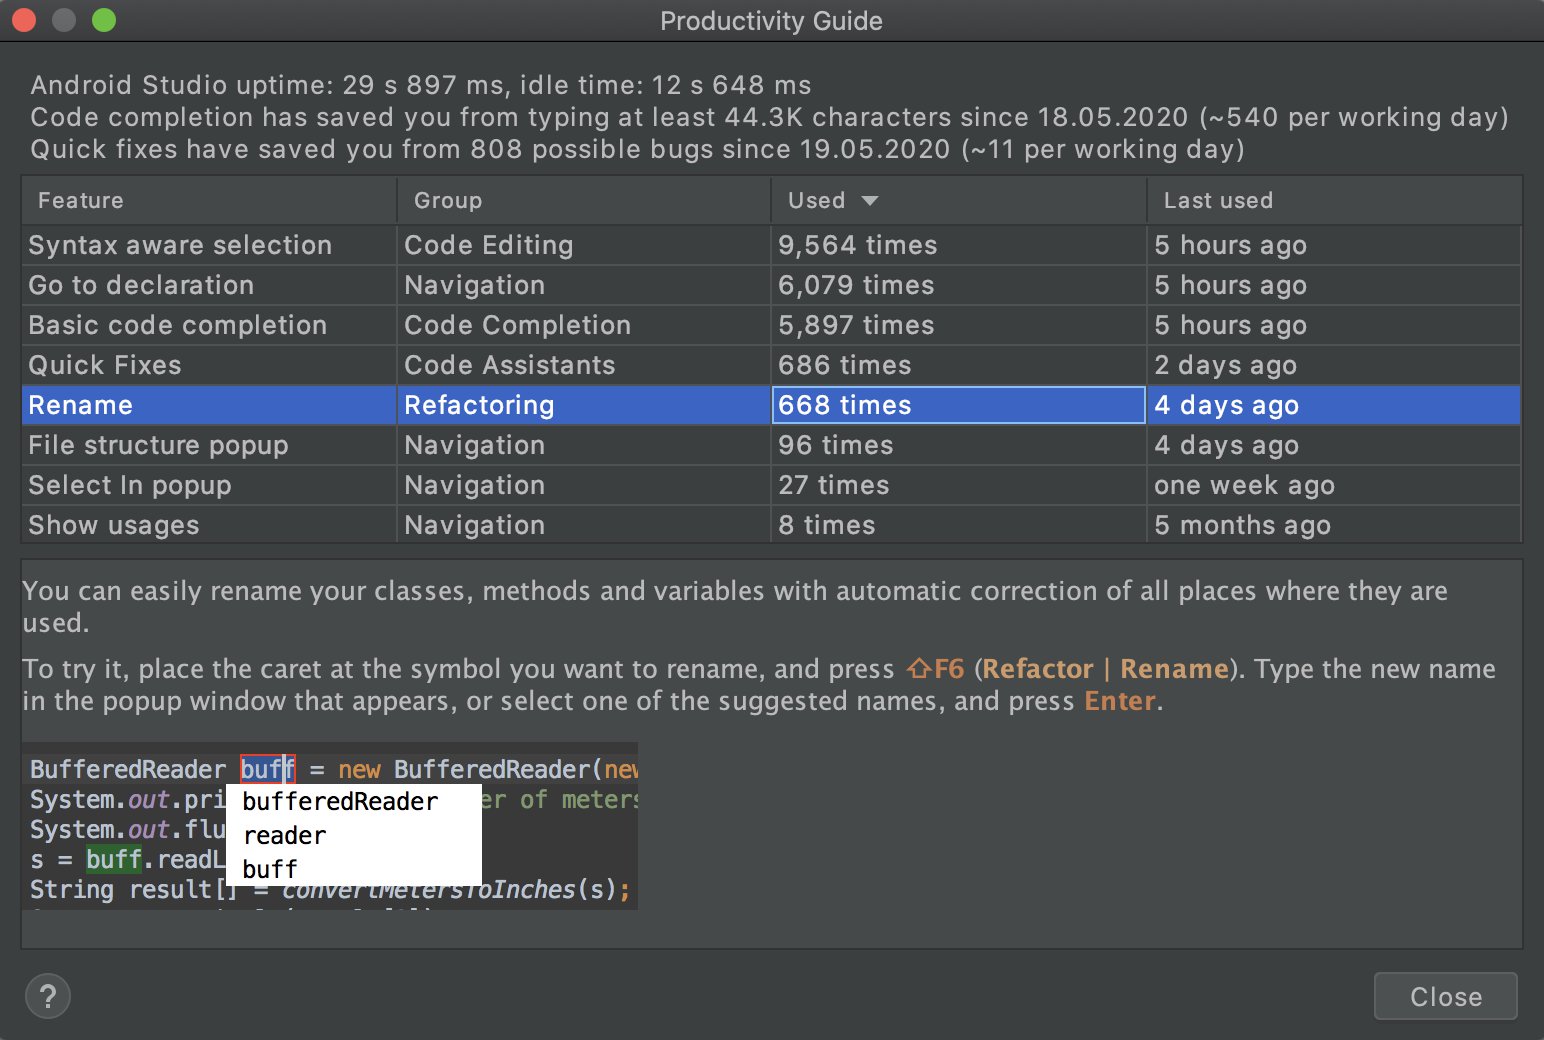Select the Syntax aware selection row
Screen dimensions: 1544x1040
pyautogui.click(x=180, y=245)
